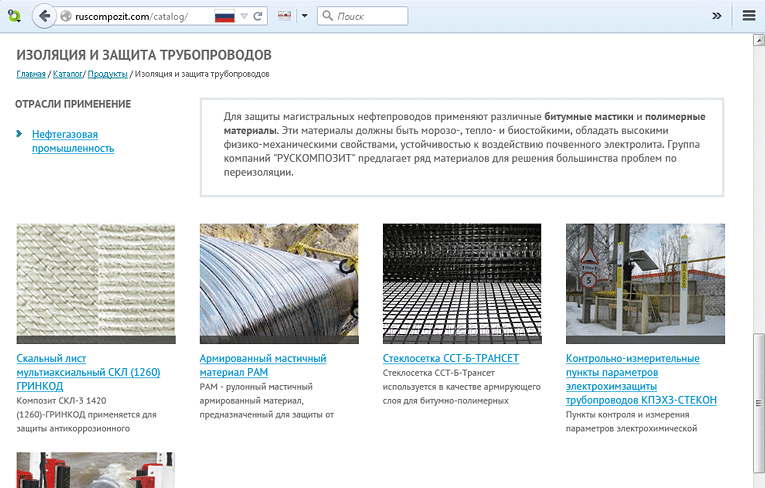Open Стеклосетка ССТ-Б-ТРАНСЕТ link
This screenshot has width=765, height=488.
click(451, 358)
